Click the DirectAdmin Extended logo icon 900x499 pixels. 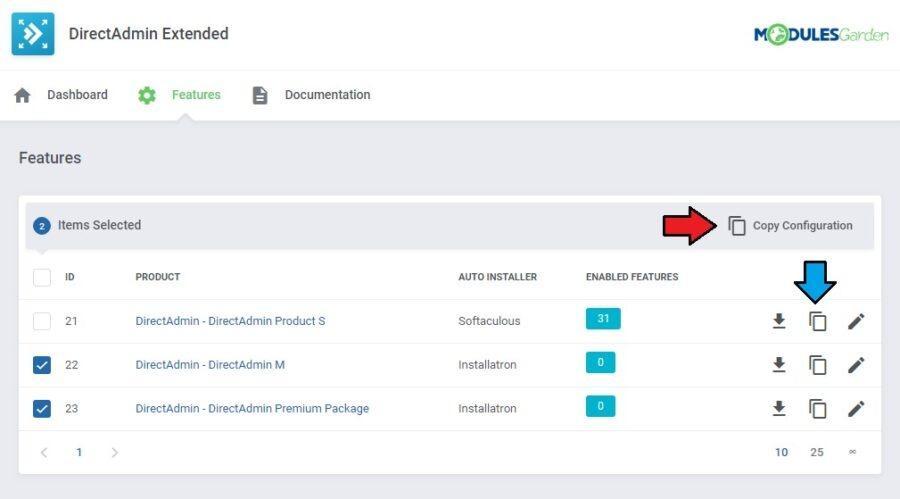33,34
